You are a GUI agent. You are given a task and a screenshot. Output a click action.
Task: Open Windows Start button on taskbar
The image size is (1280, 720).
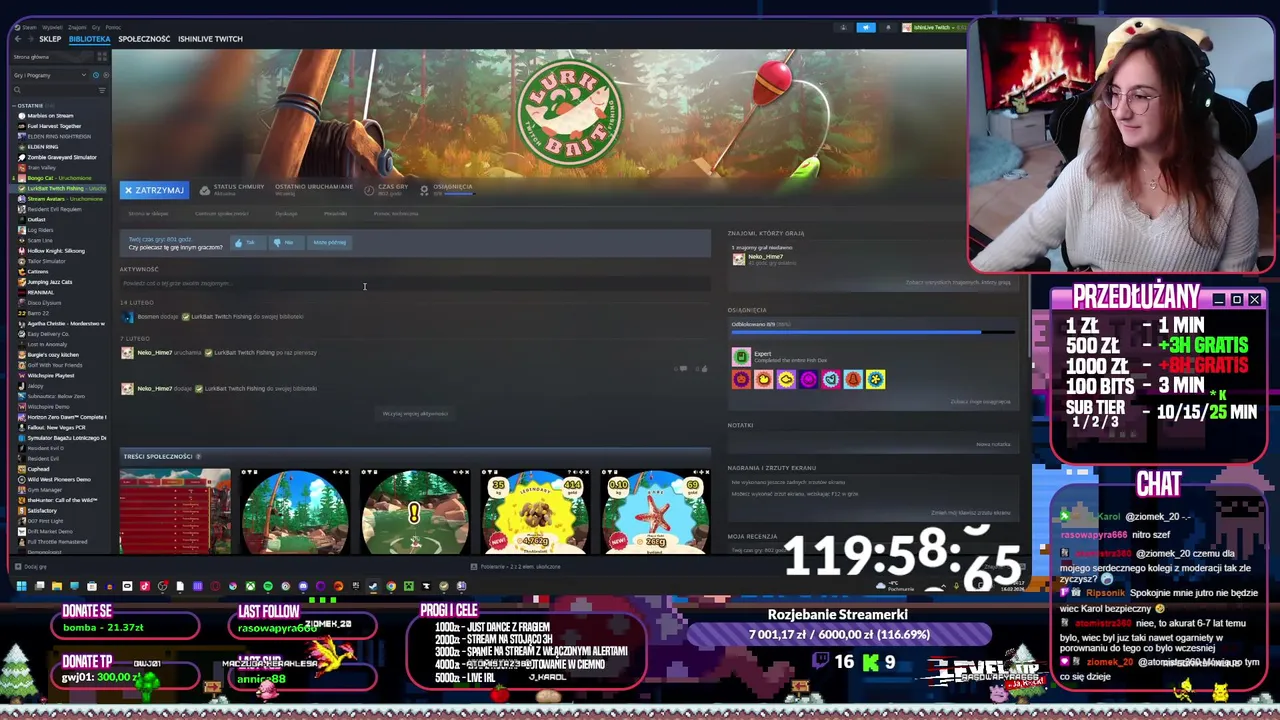[x=20, y=586]
